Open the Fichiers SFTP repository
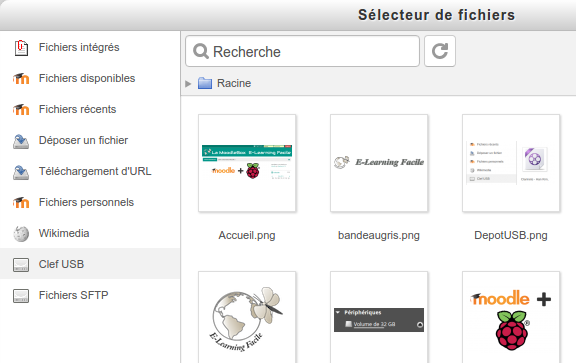Screen dimensions: 576x363 click(90, 295)
